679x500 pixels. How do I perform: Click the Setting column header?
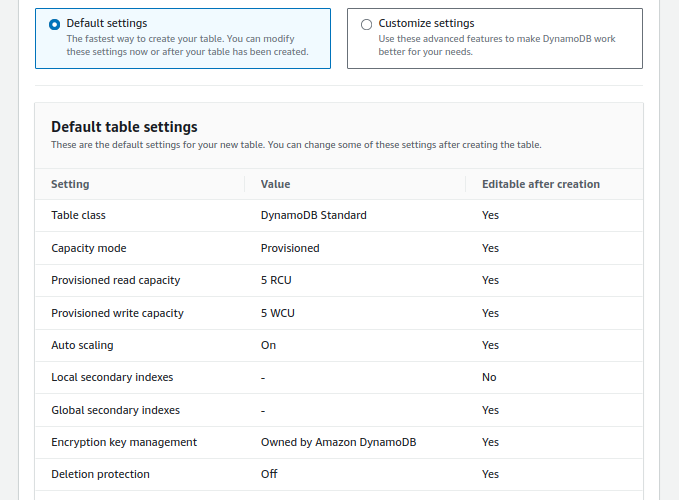(70, 184)
